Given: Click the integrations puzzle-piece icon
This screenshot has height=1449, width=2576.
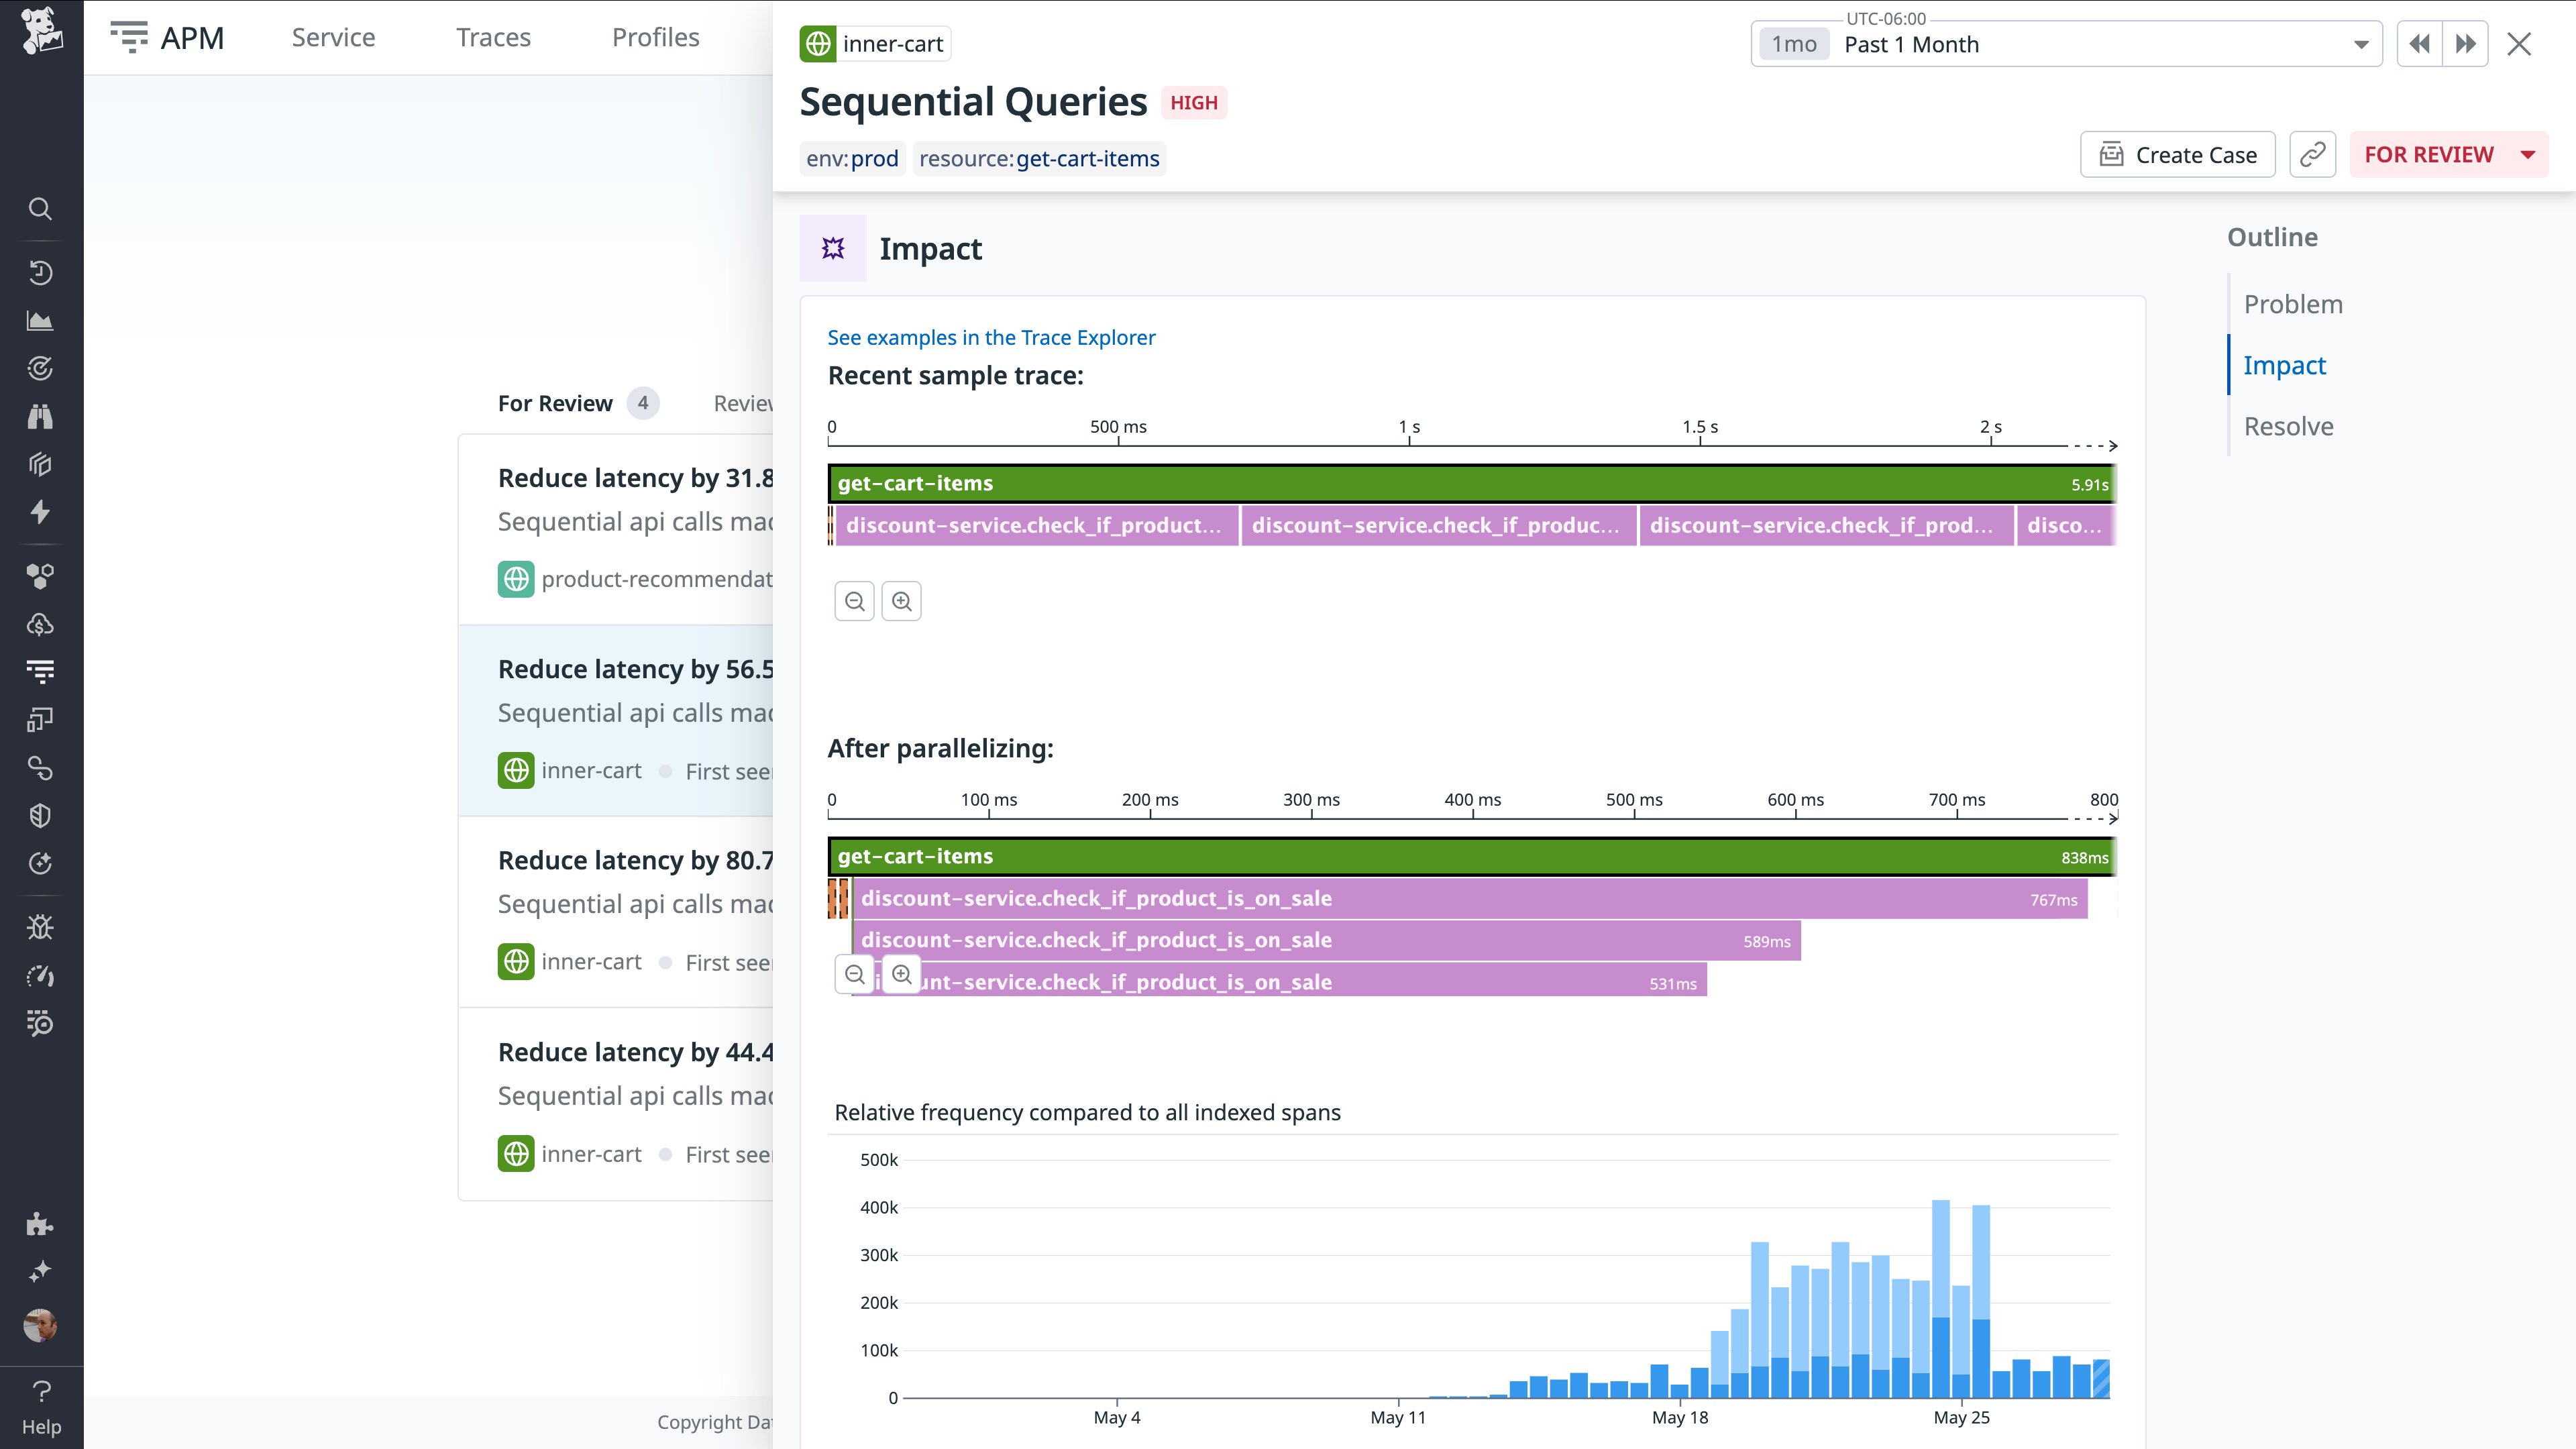Looking at the screenshot, I should coord(40,1224).
